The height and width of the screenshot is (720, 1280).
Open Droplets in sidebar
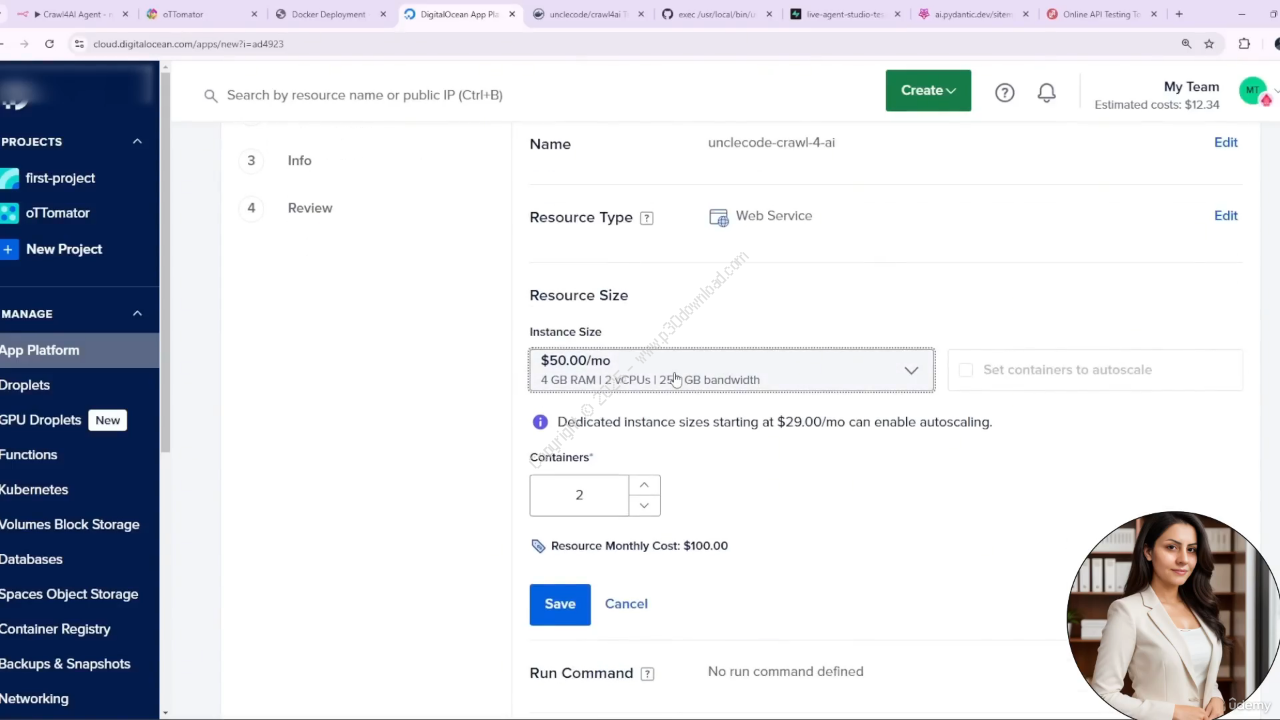25,385
